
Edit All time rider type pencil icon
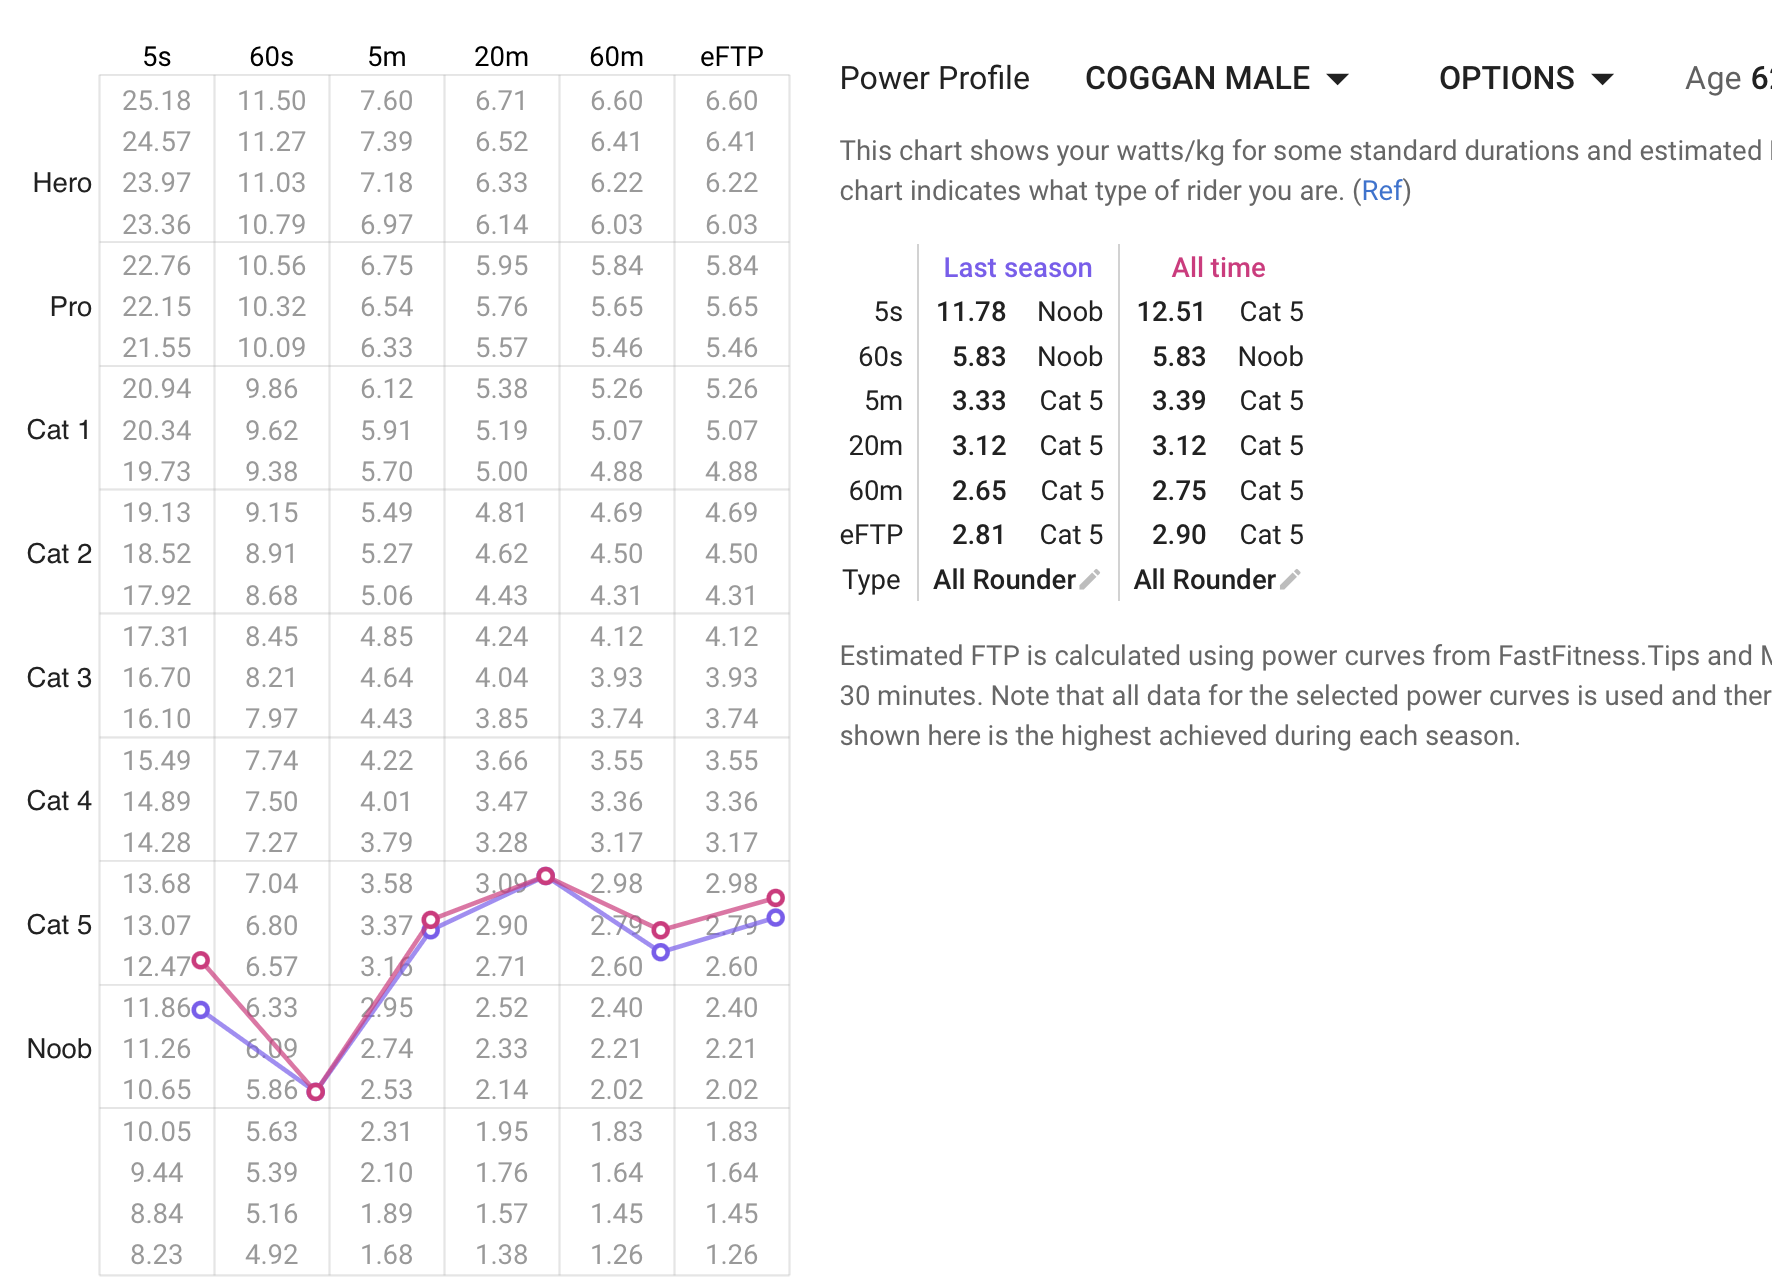tap(1290, 579)
